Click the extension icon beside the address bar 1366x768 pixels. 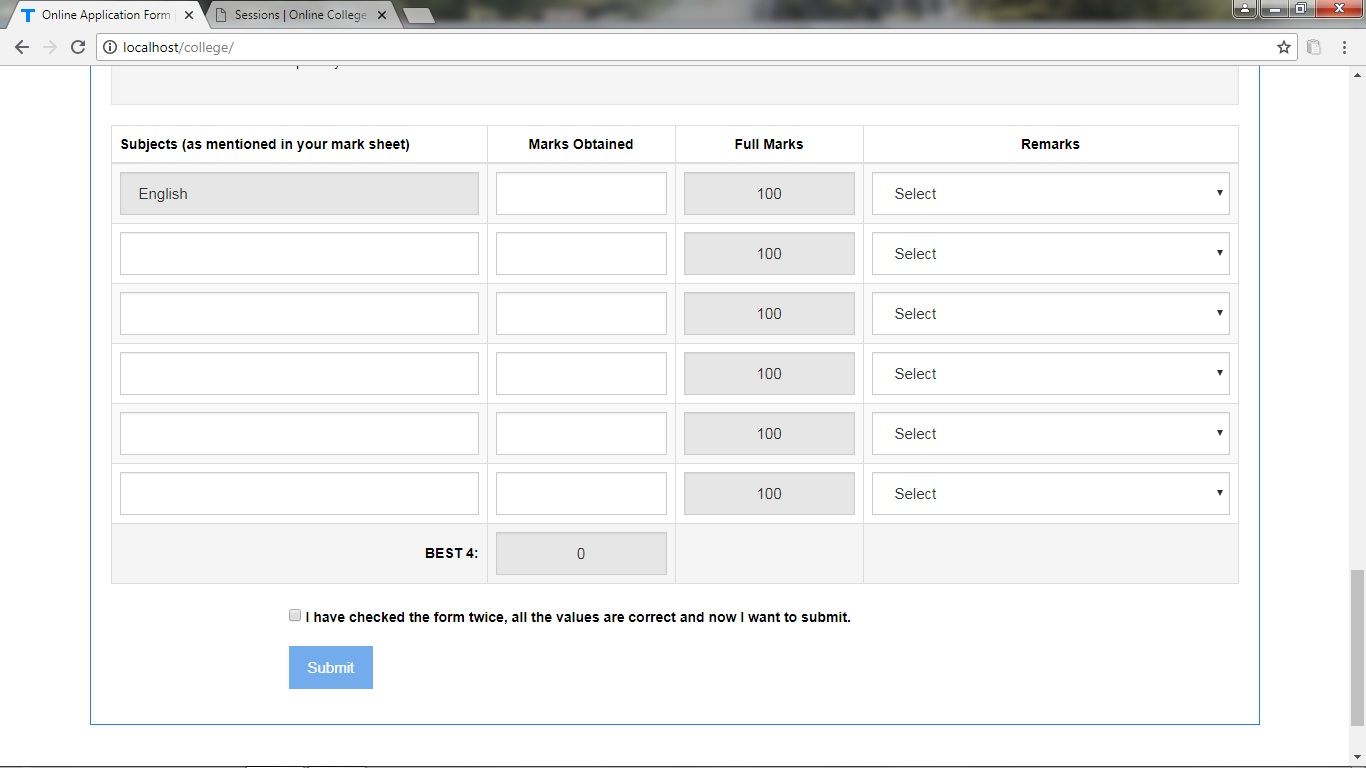1314,47
